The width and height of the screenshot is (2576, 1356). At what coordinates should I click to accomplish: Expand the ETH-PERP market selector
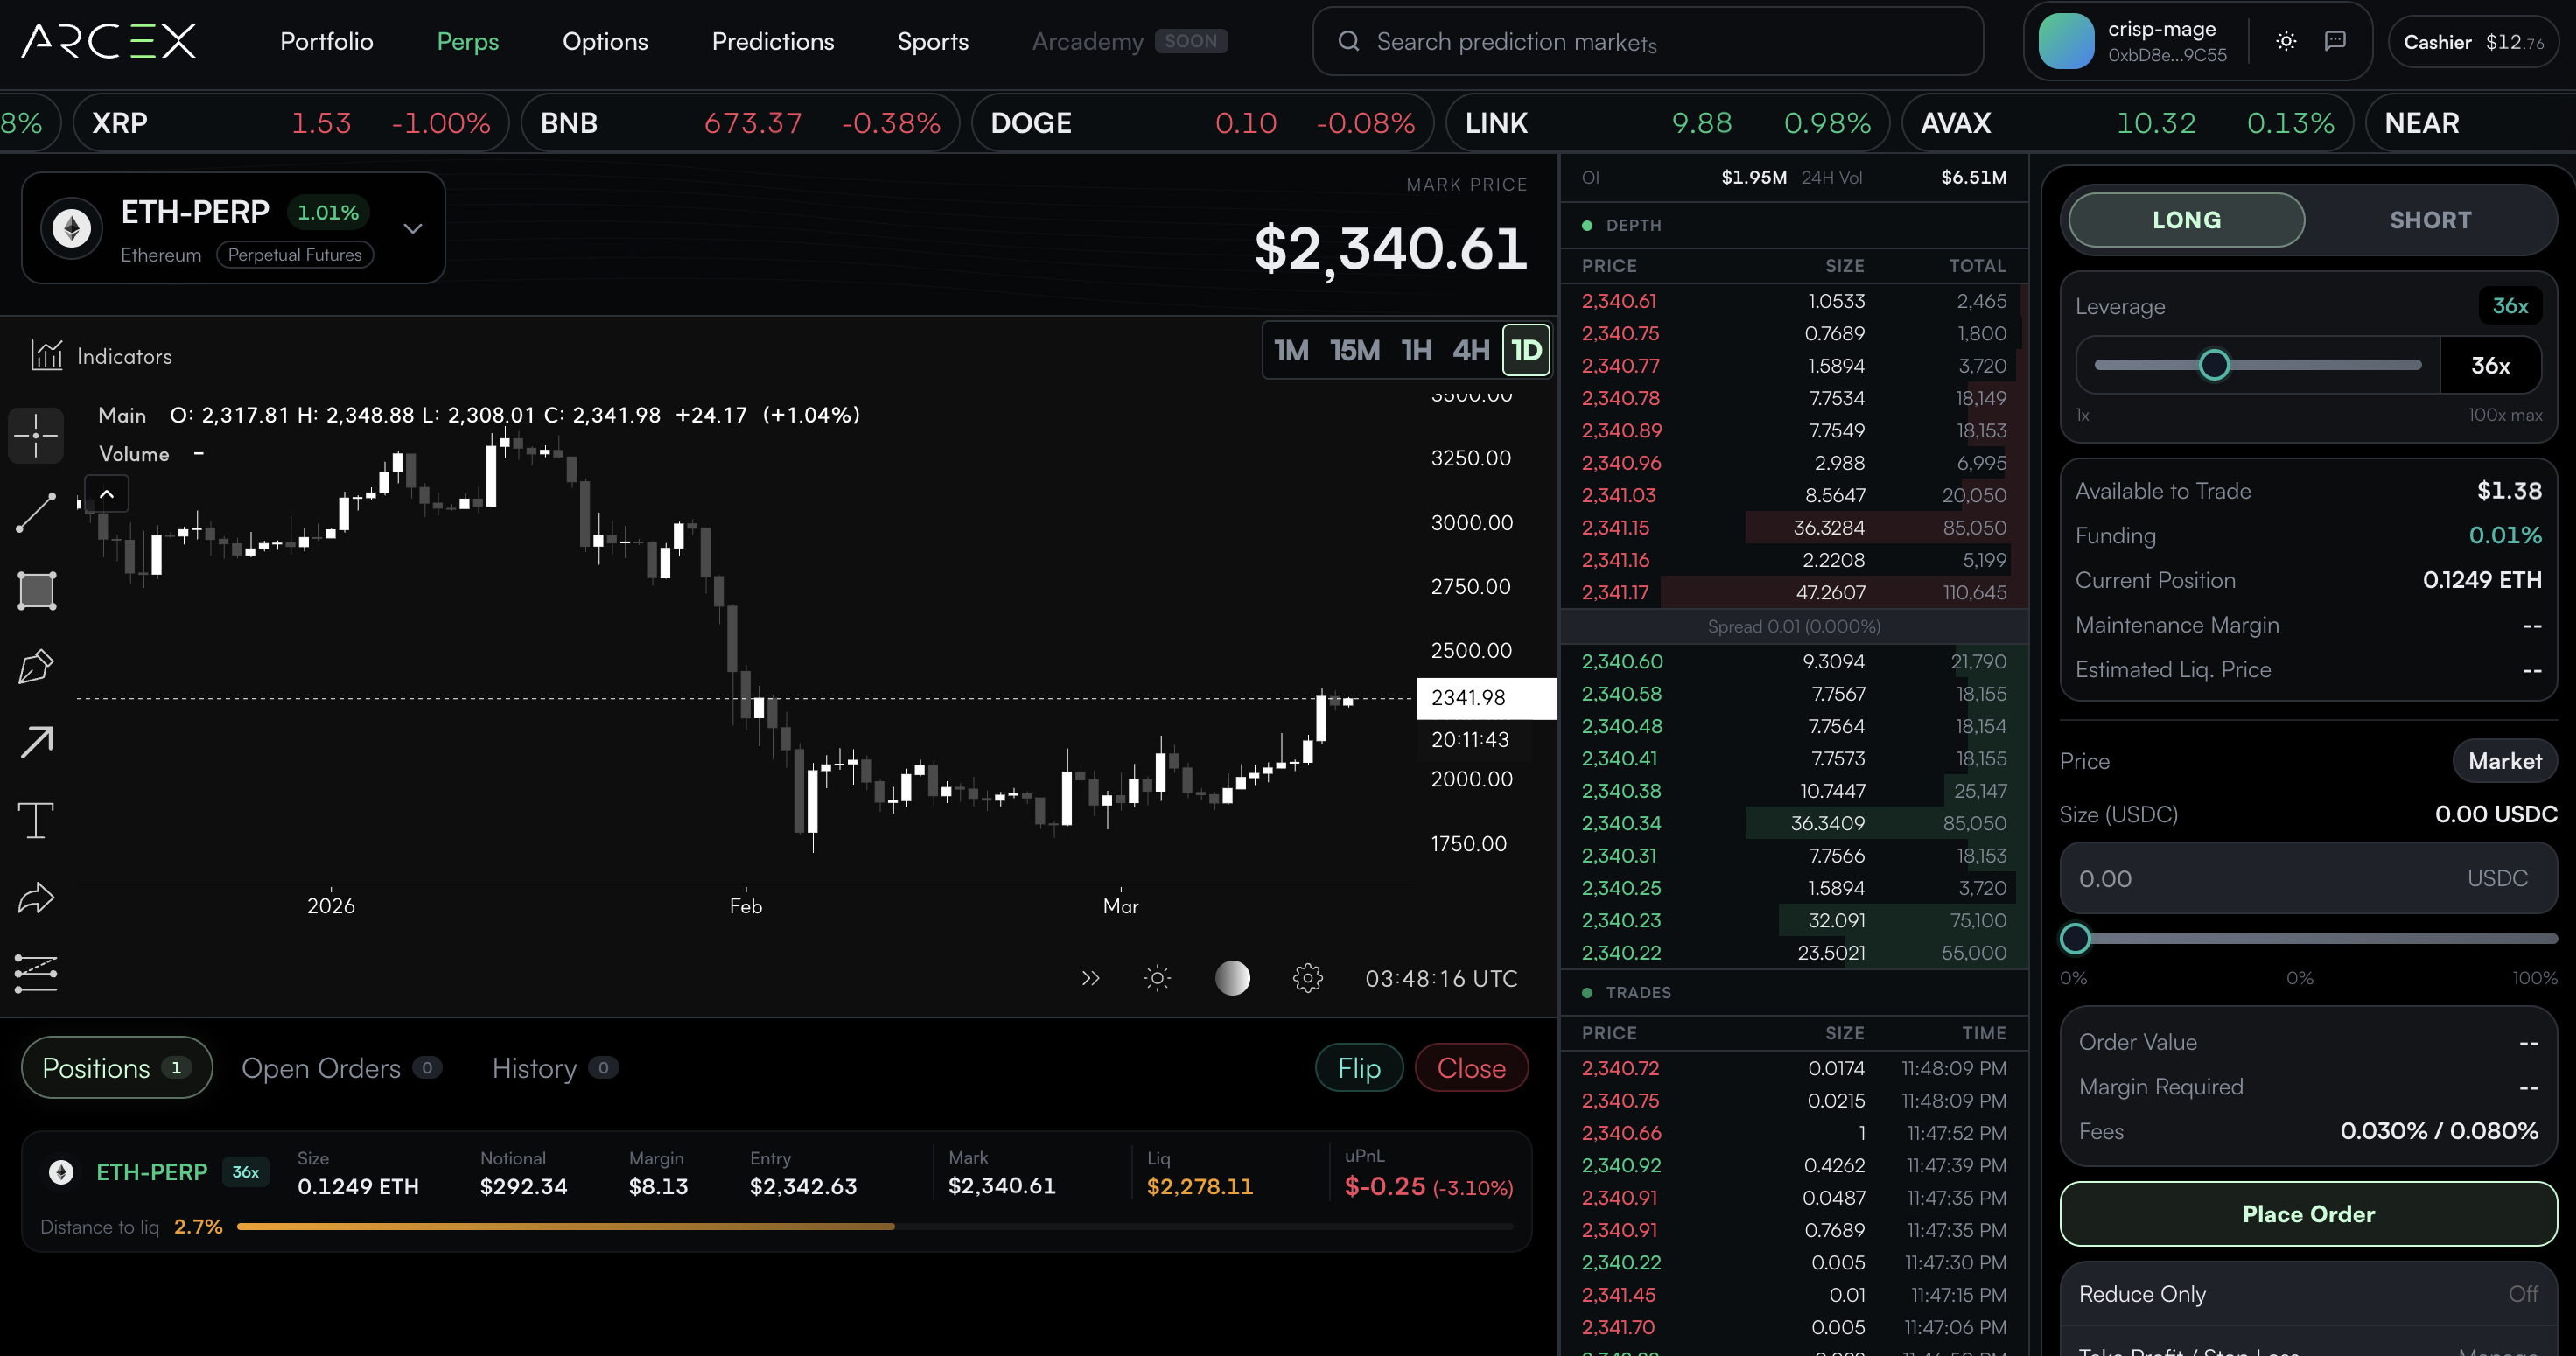411,228
